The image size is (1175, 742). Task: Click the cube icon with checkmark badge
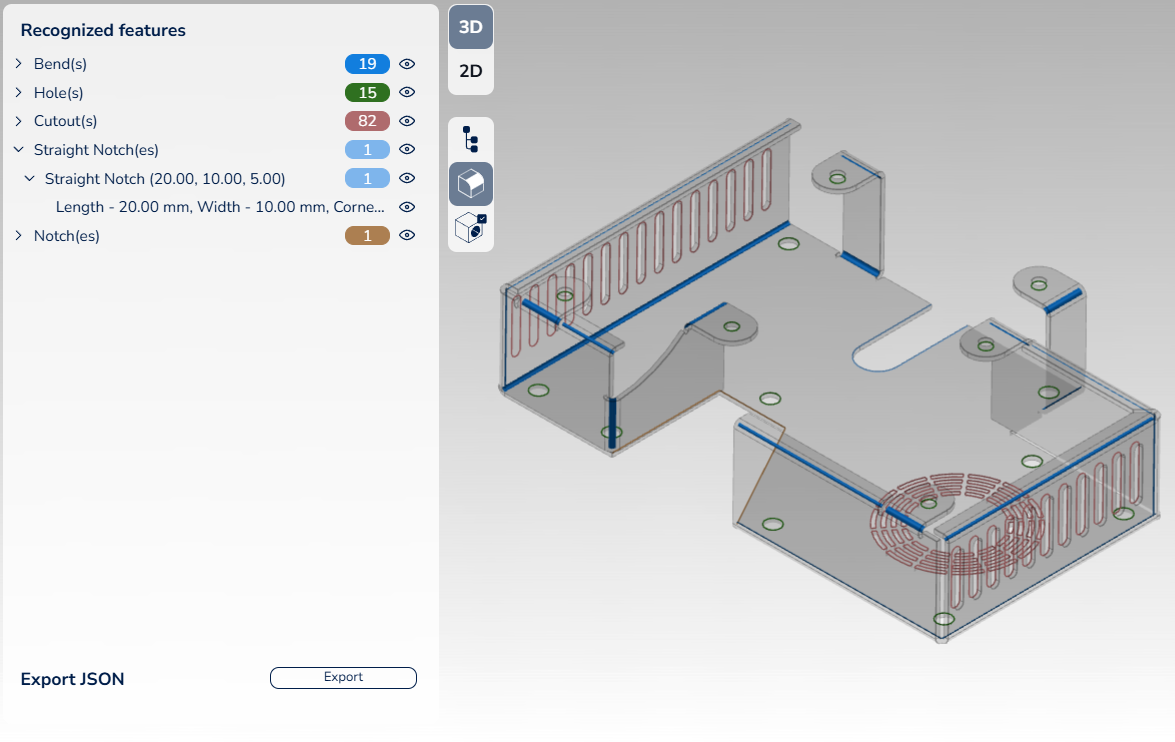click(470, 229)
